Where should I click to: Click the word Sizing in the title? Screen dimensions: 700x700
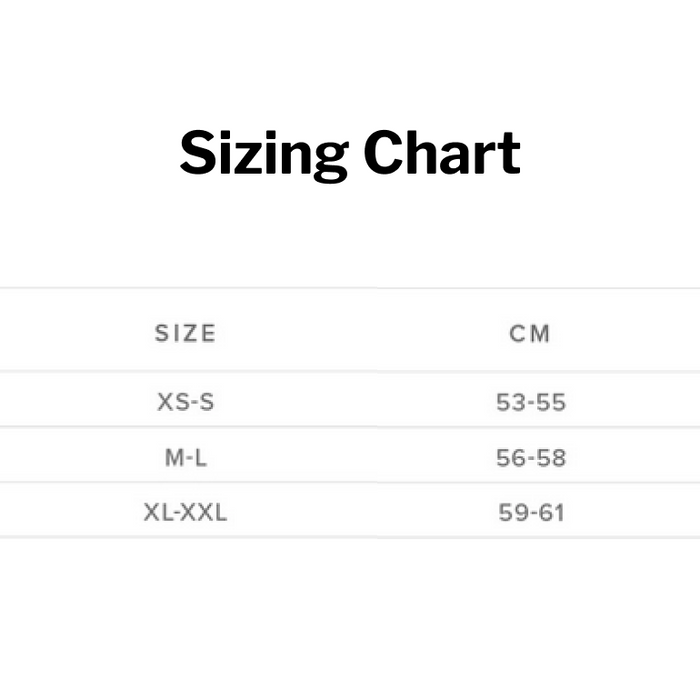click(262, 155)
